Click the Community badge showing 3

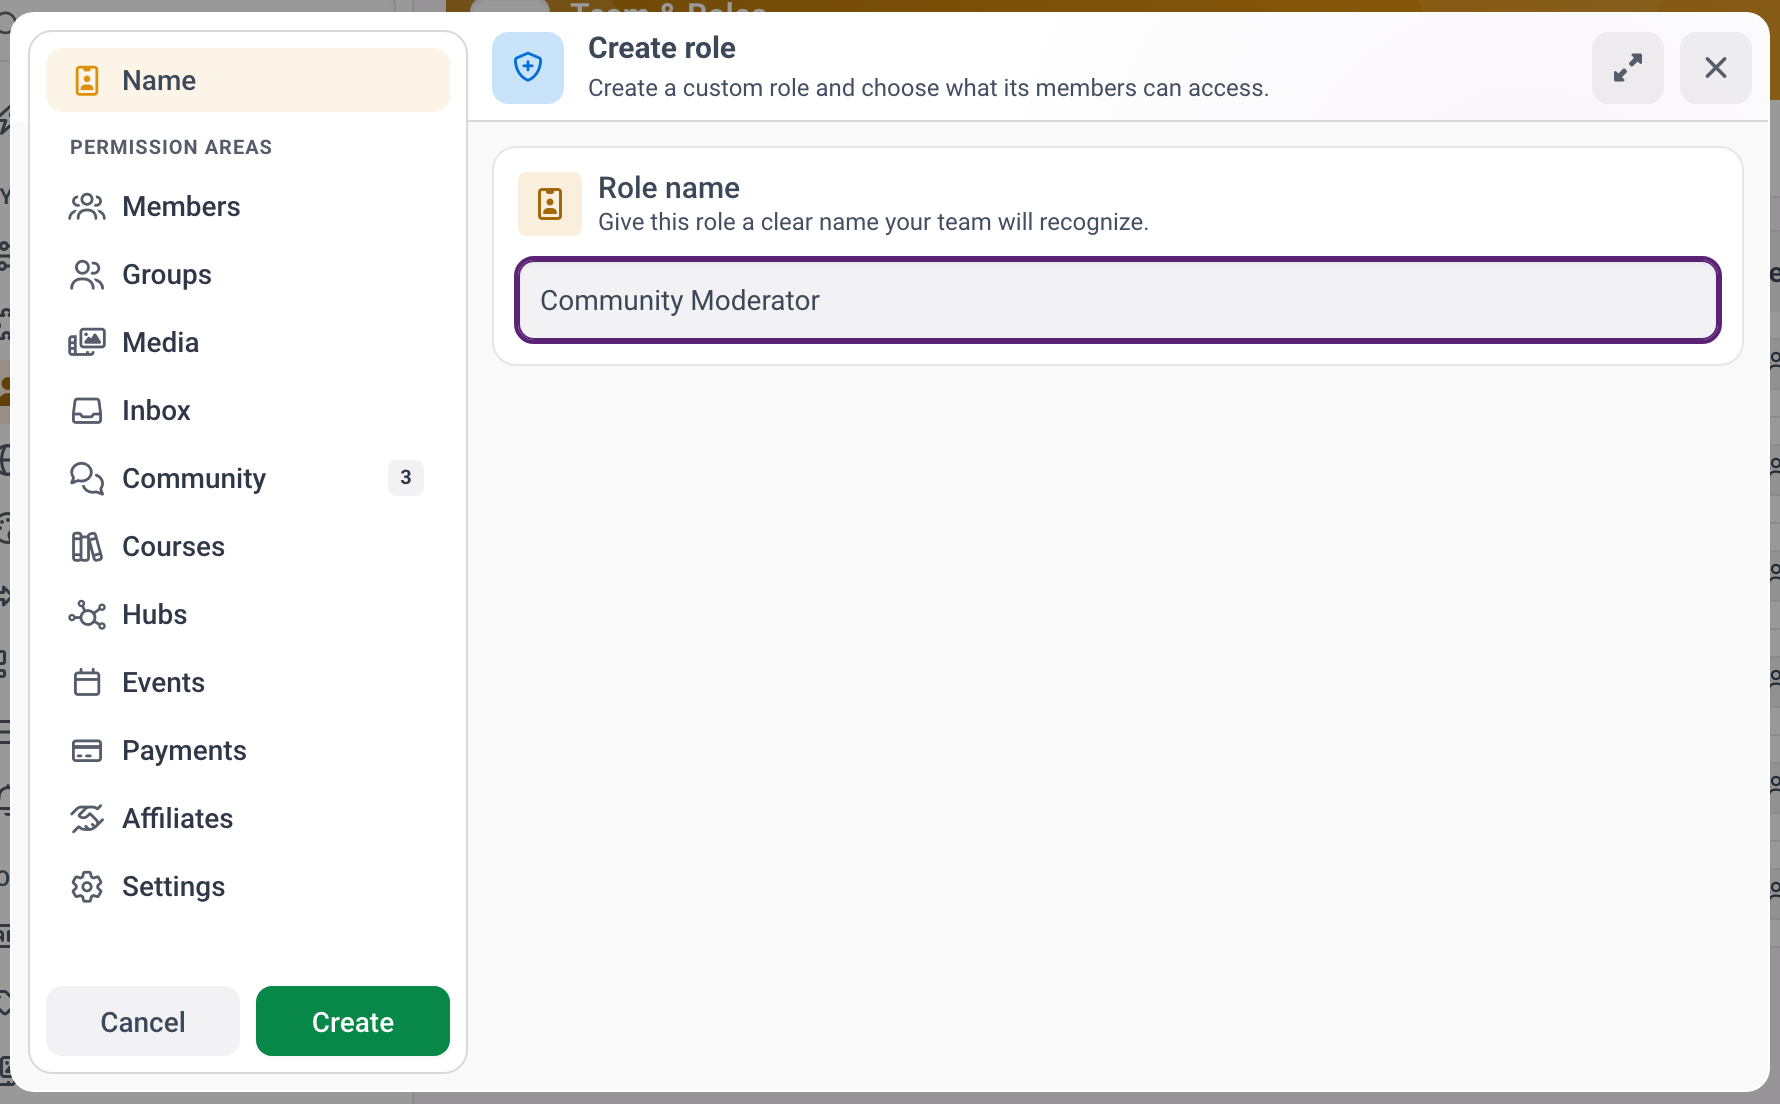tap(406, 478)
